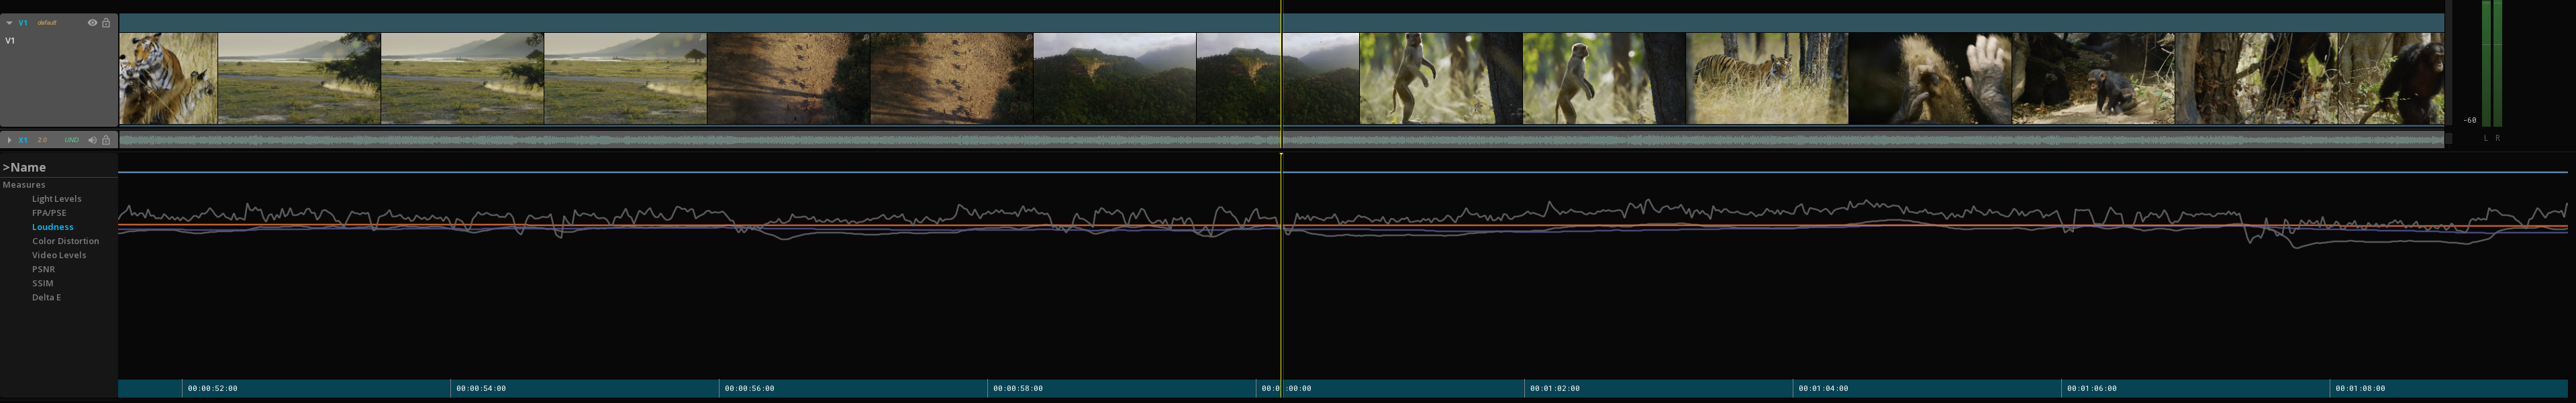
Task: Select the Delta E measure
Action: pyautogui.click(x=46, y=297)
